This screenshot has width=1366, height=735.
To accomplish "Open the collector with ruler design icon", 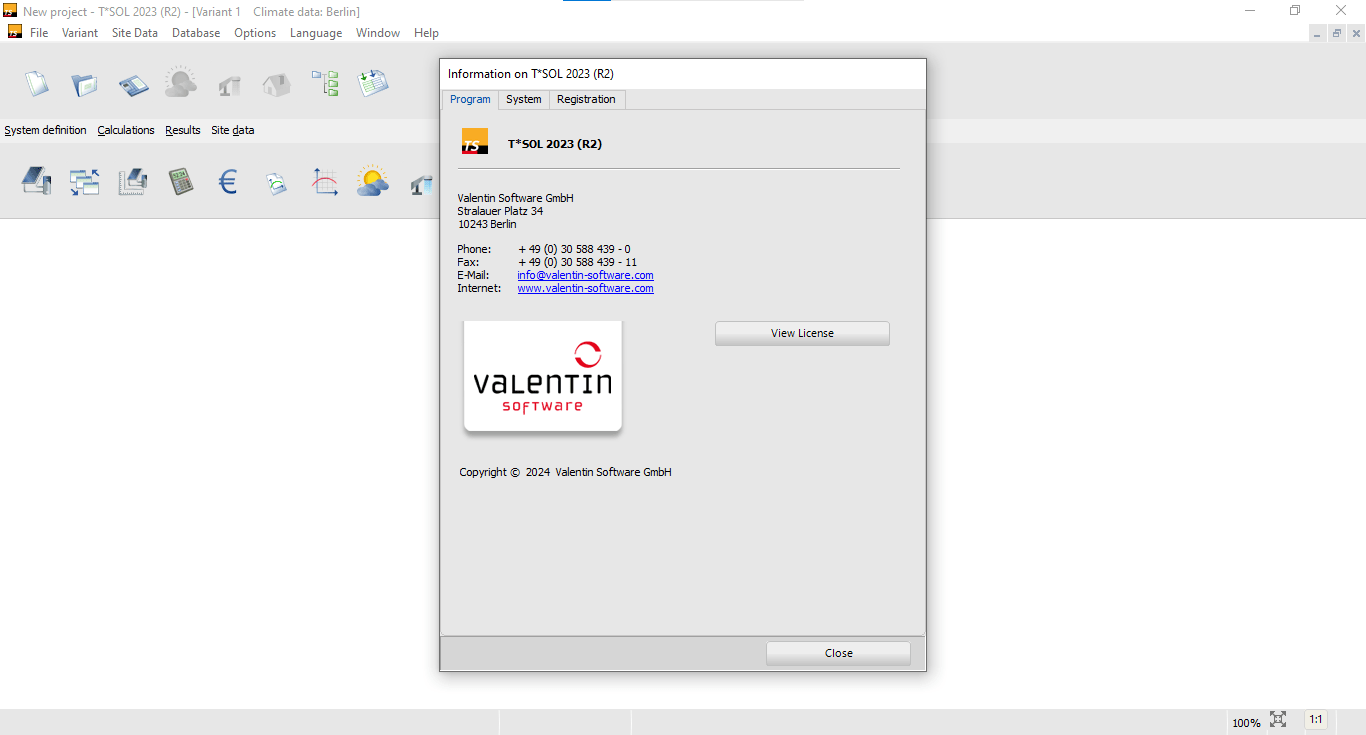I will (133, 181).
